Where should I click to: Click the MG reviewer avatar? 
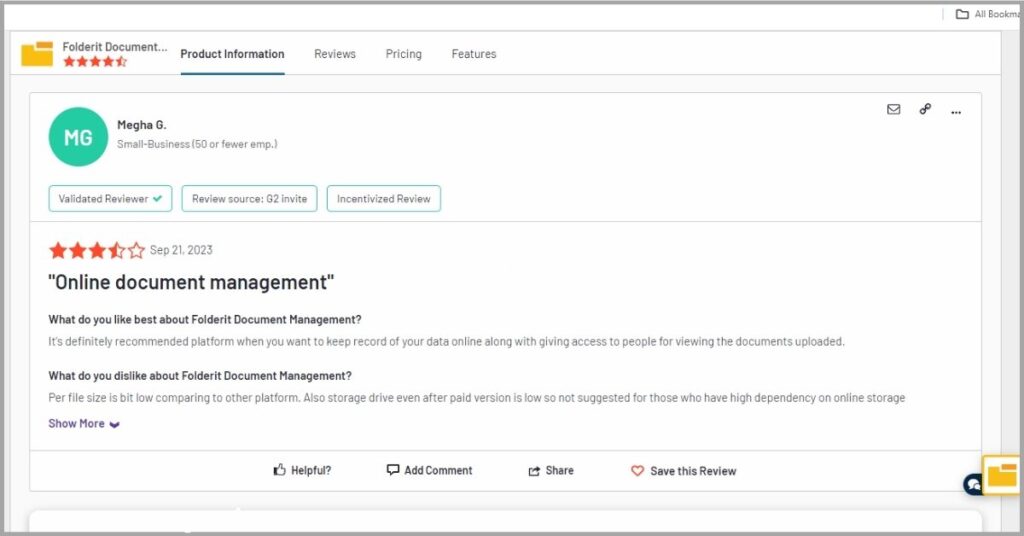78,137
